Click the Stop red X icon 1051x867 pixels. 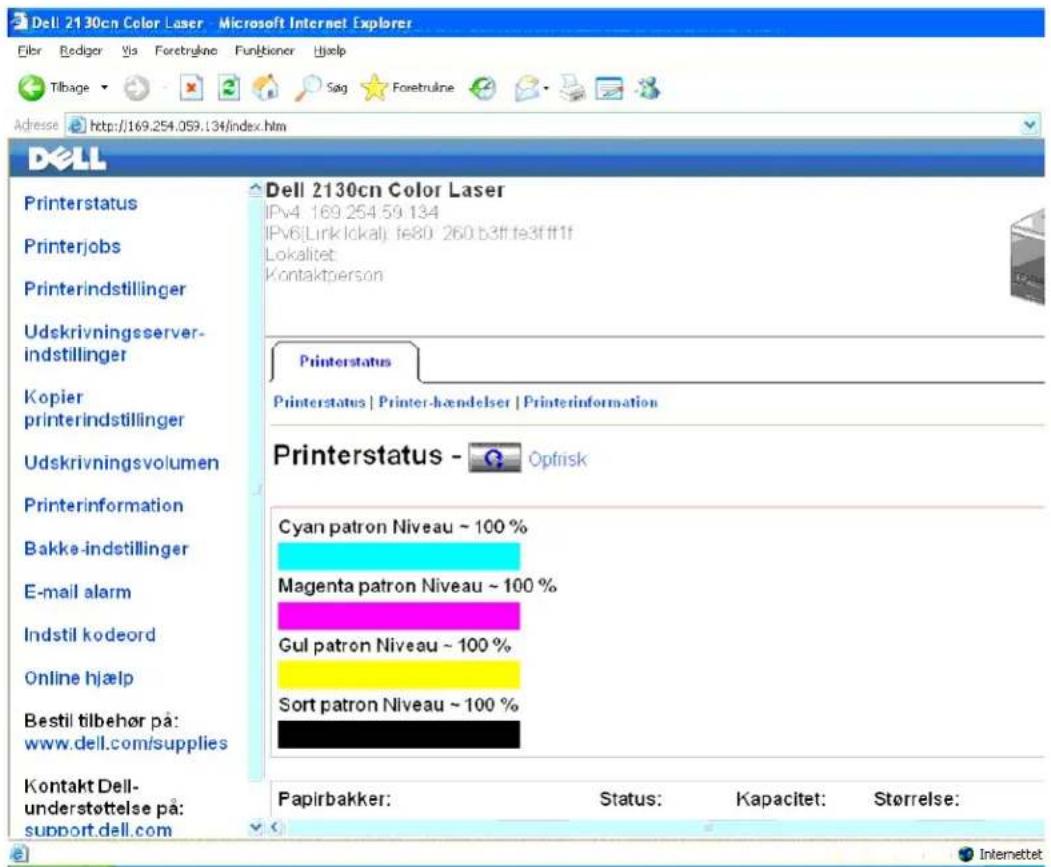pos(191,88)
